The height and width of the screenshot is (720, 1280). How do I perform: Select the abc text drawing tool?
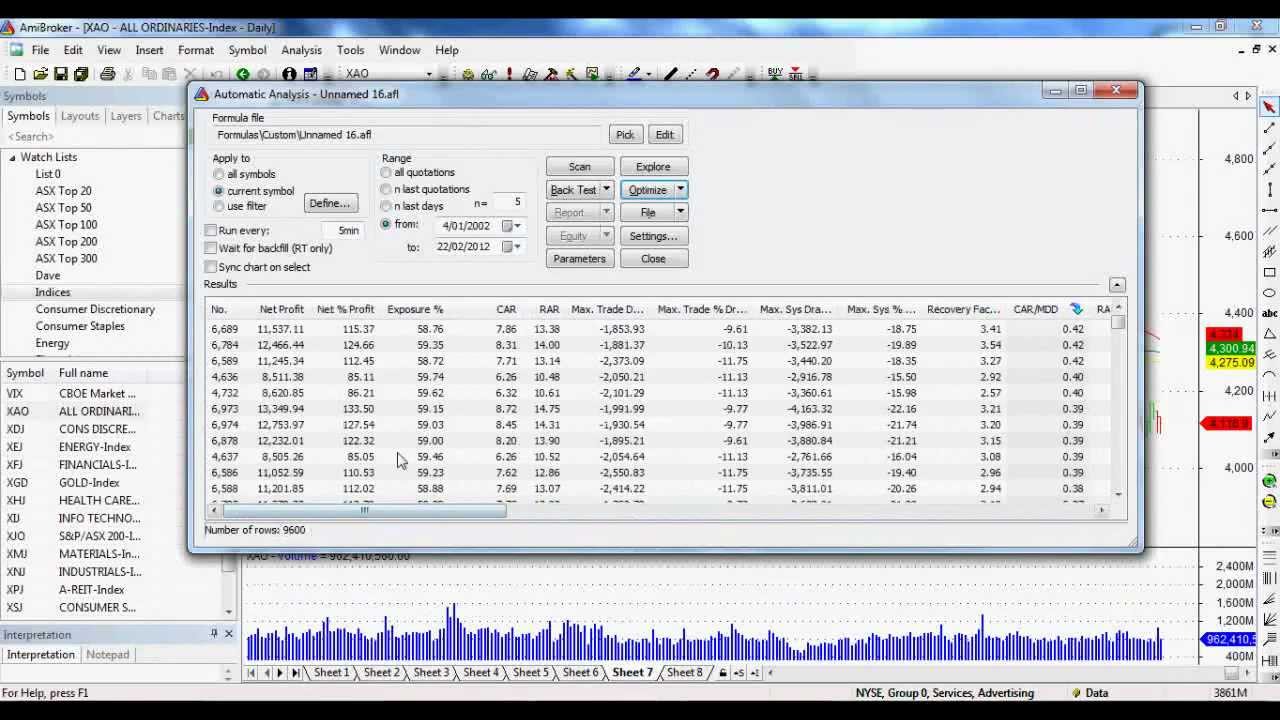point(1269,313)
